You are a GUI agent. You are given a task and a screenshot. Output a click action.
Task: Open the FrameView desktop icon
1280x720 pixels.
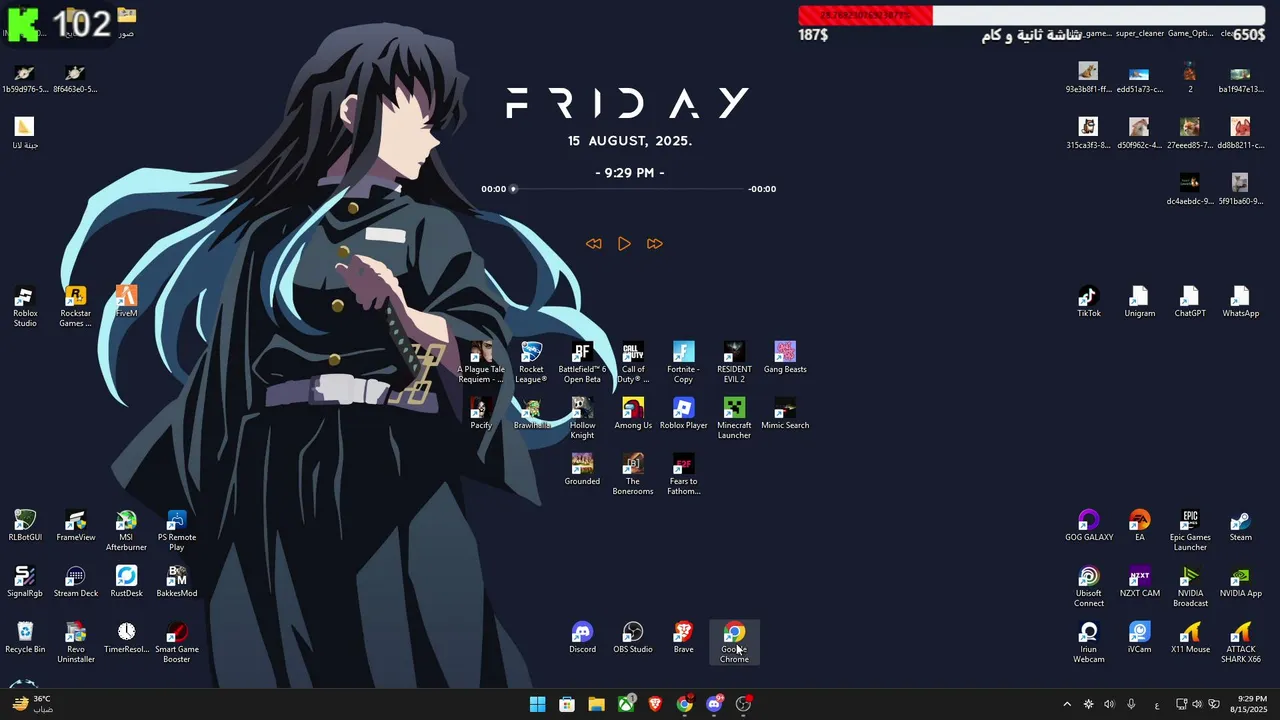pyautogui.click(x=75, y=526)
